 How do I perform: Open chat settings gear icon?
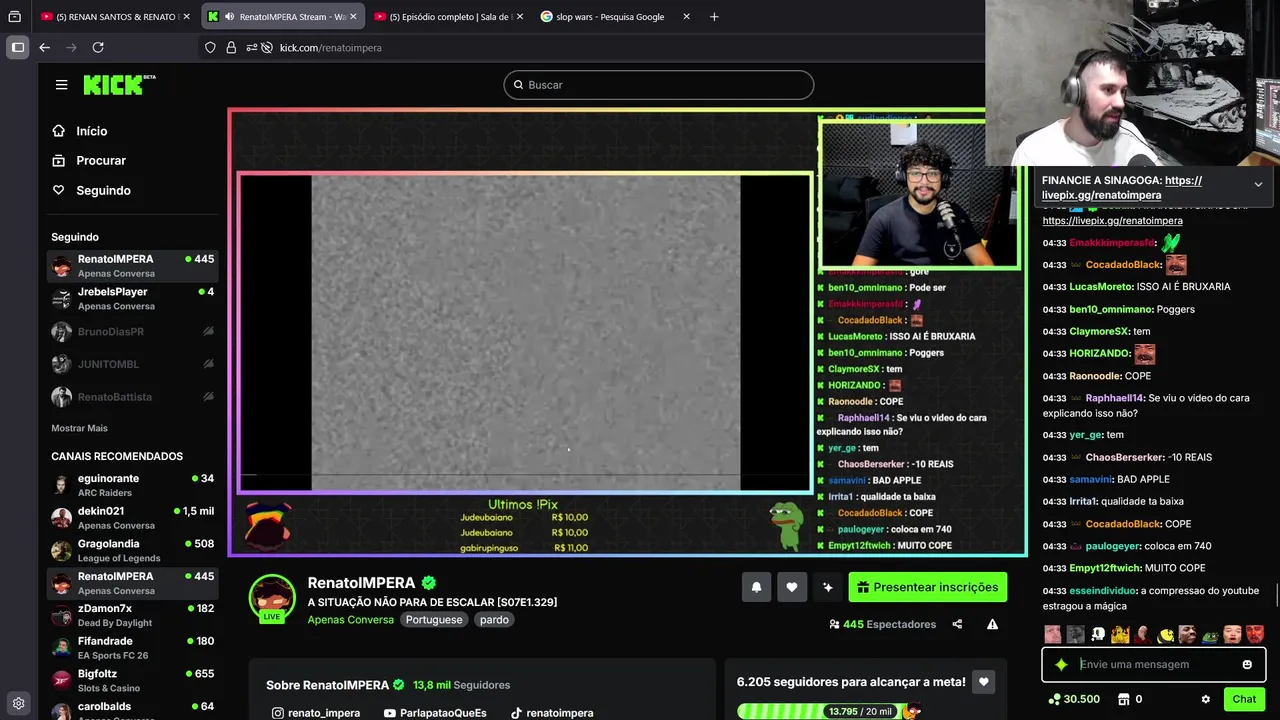click(1205, 699)
